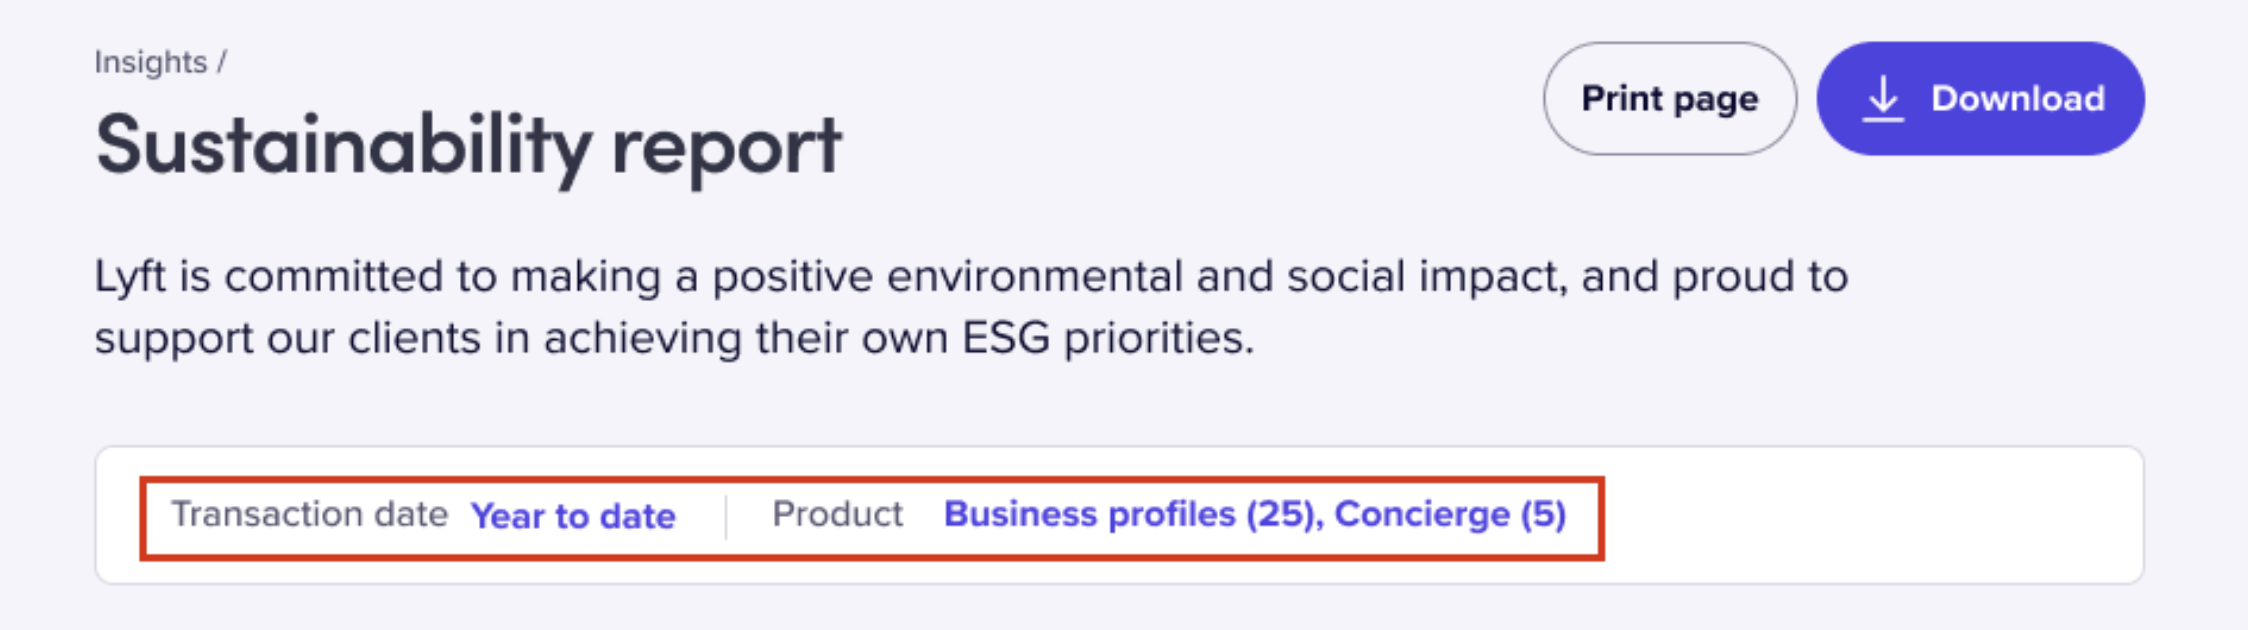The height and width of the screenshot is (630, 2248).
Task: Download the sustainability report
Action: (1980, 98)
